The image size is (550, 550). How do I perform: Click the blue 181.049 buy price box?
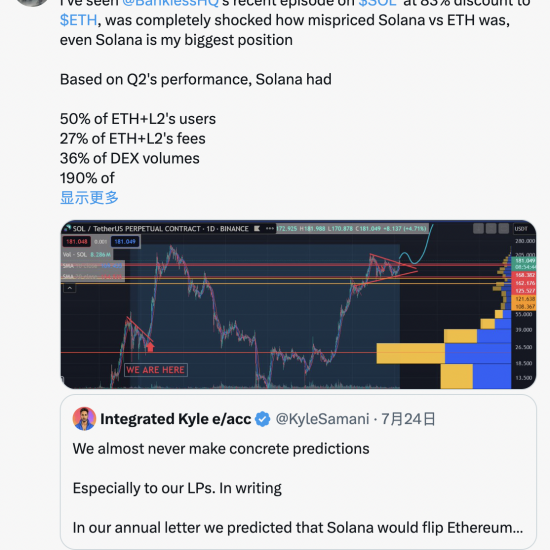pyautogui.click(x=125, y=242)
